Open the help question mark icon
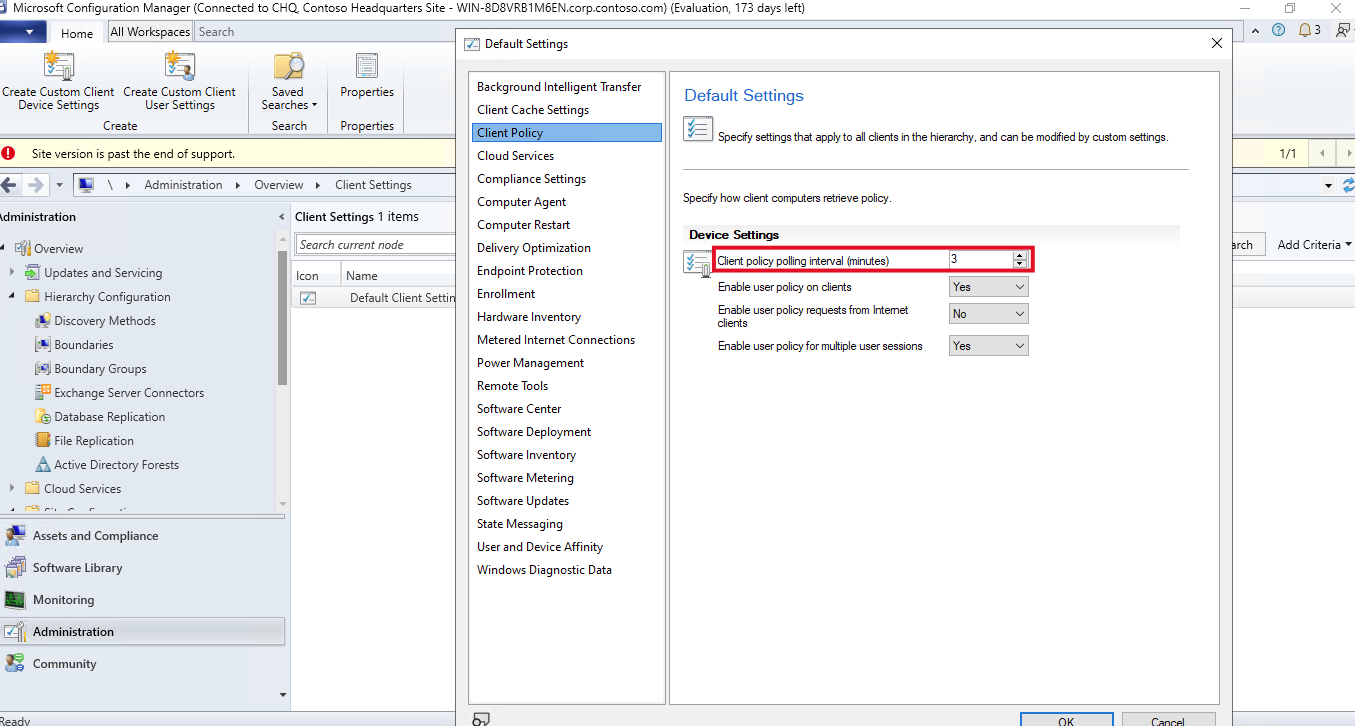Viewport: 1355px width, 726px height. [x=1278, y=30]
